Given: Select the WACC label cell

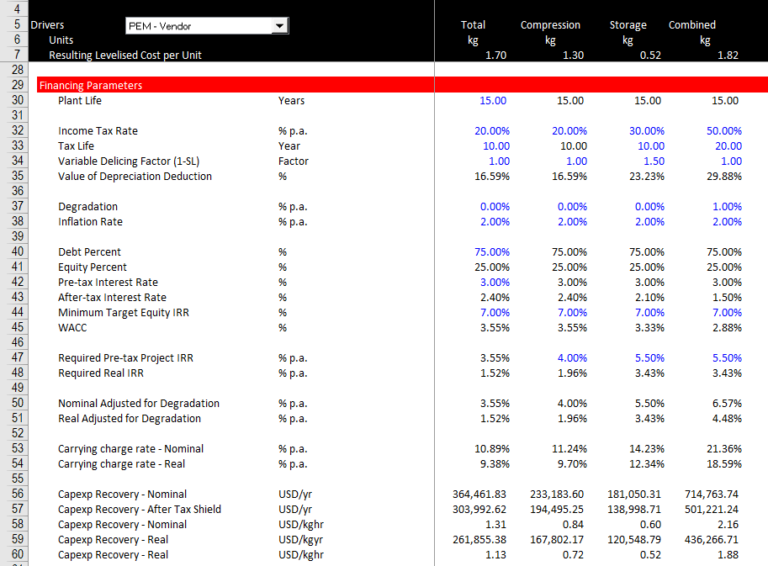Looking at the screenshot, I should 72,328.
